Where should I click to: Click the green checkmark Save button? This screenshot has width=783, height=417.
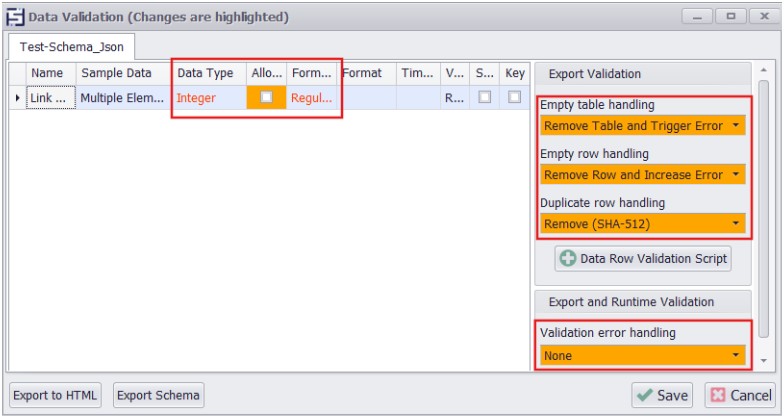[x=662, y=395]
